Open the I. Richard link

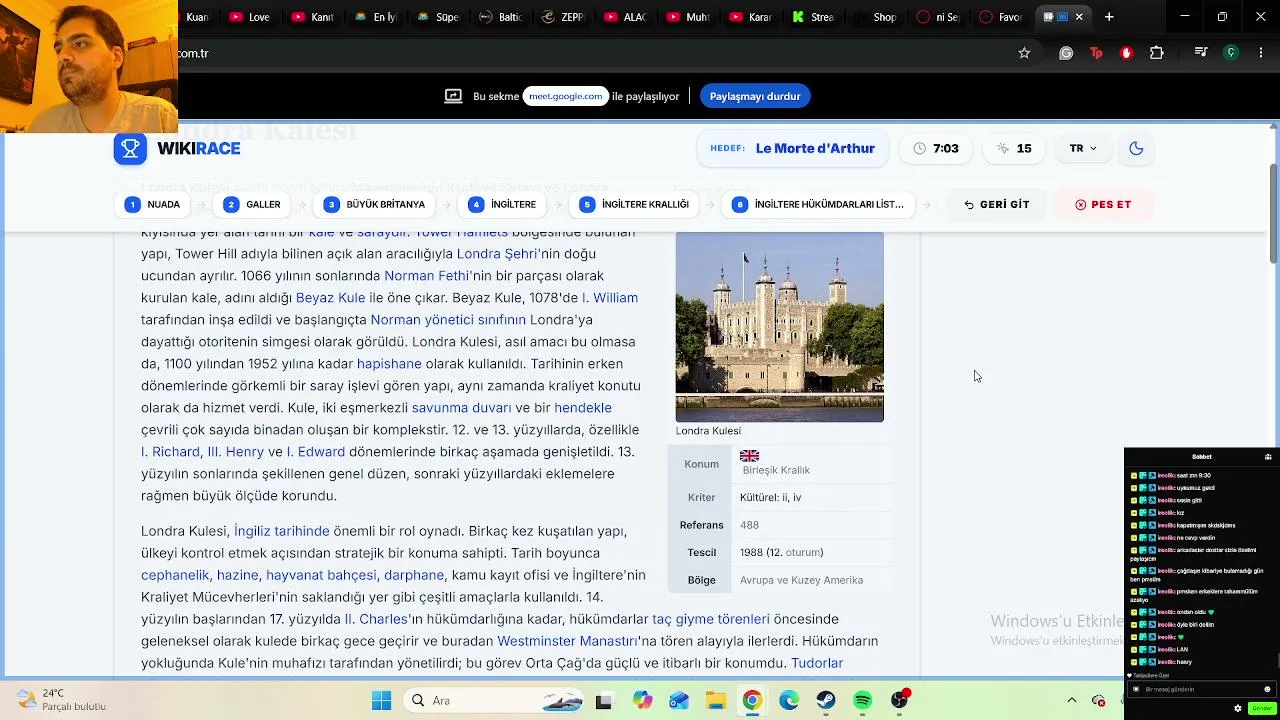point(170,452)
